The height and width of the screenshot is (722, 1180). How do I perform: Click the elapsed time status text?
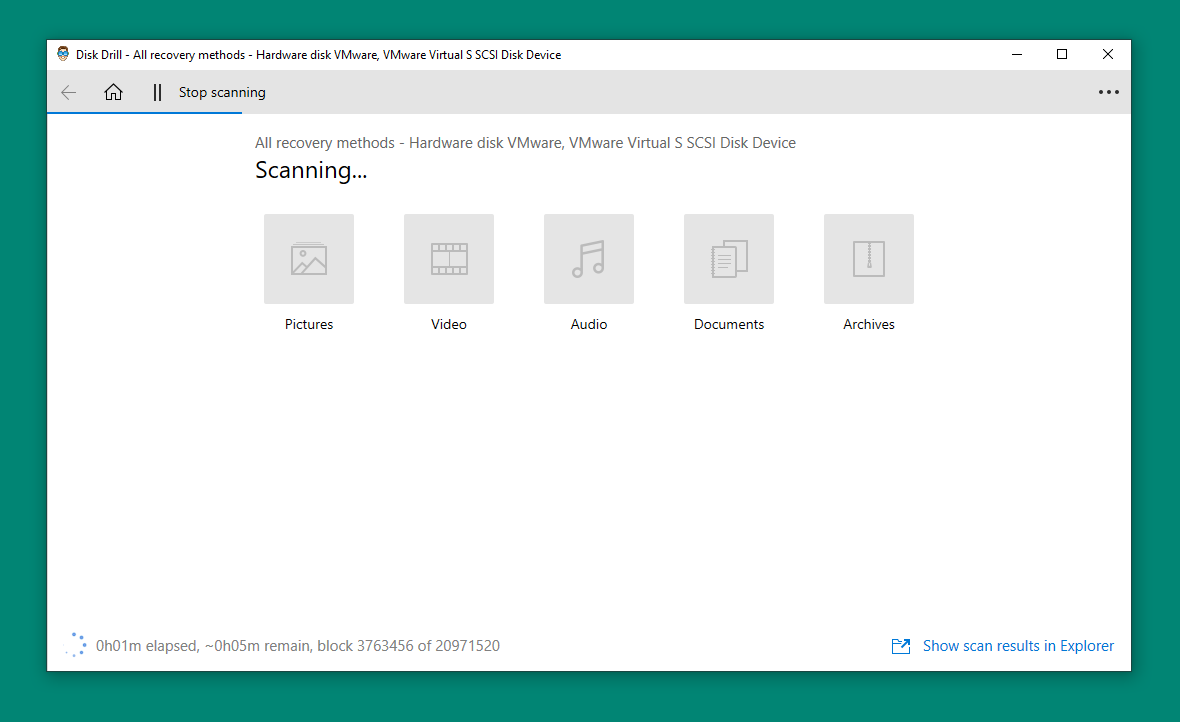click(298, 646)
